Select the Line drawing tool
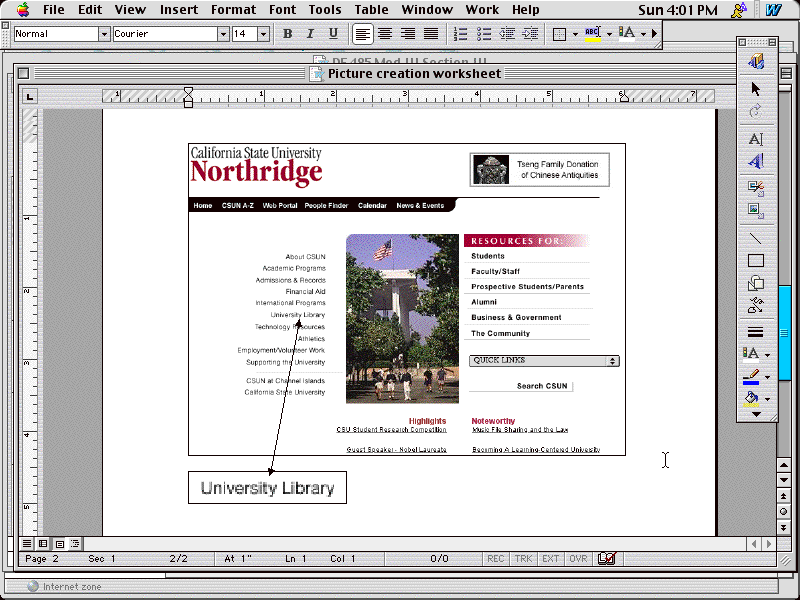The width and height of the screenshot is (800, 600). pos(756,238)
